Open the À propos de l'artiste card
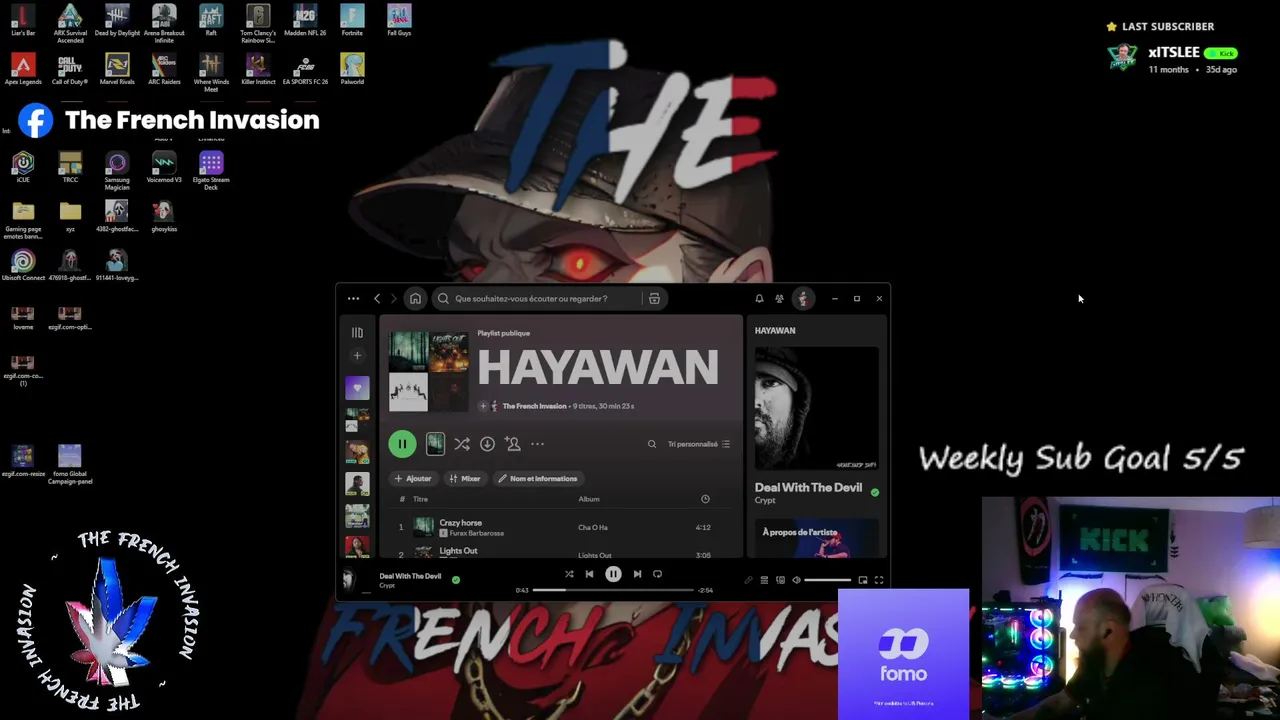This screenshot has height=720, width=1280. (x=817, y=538)
